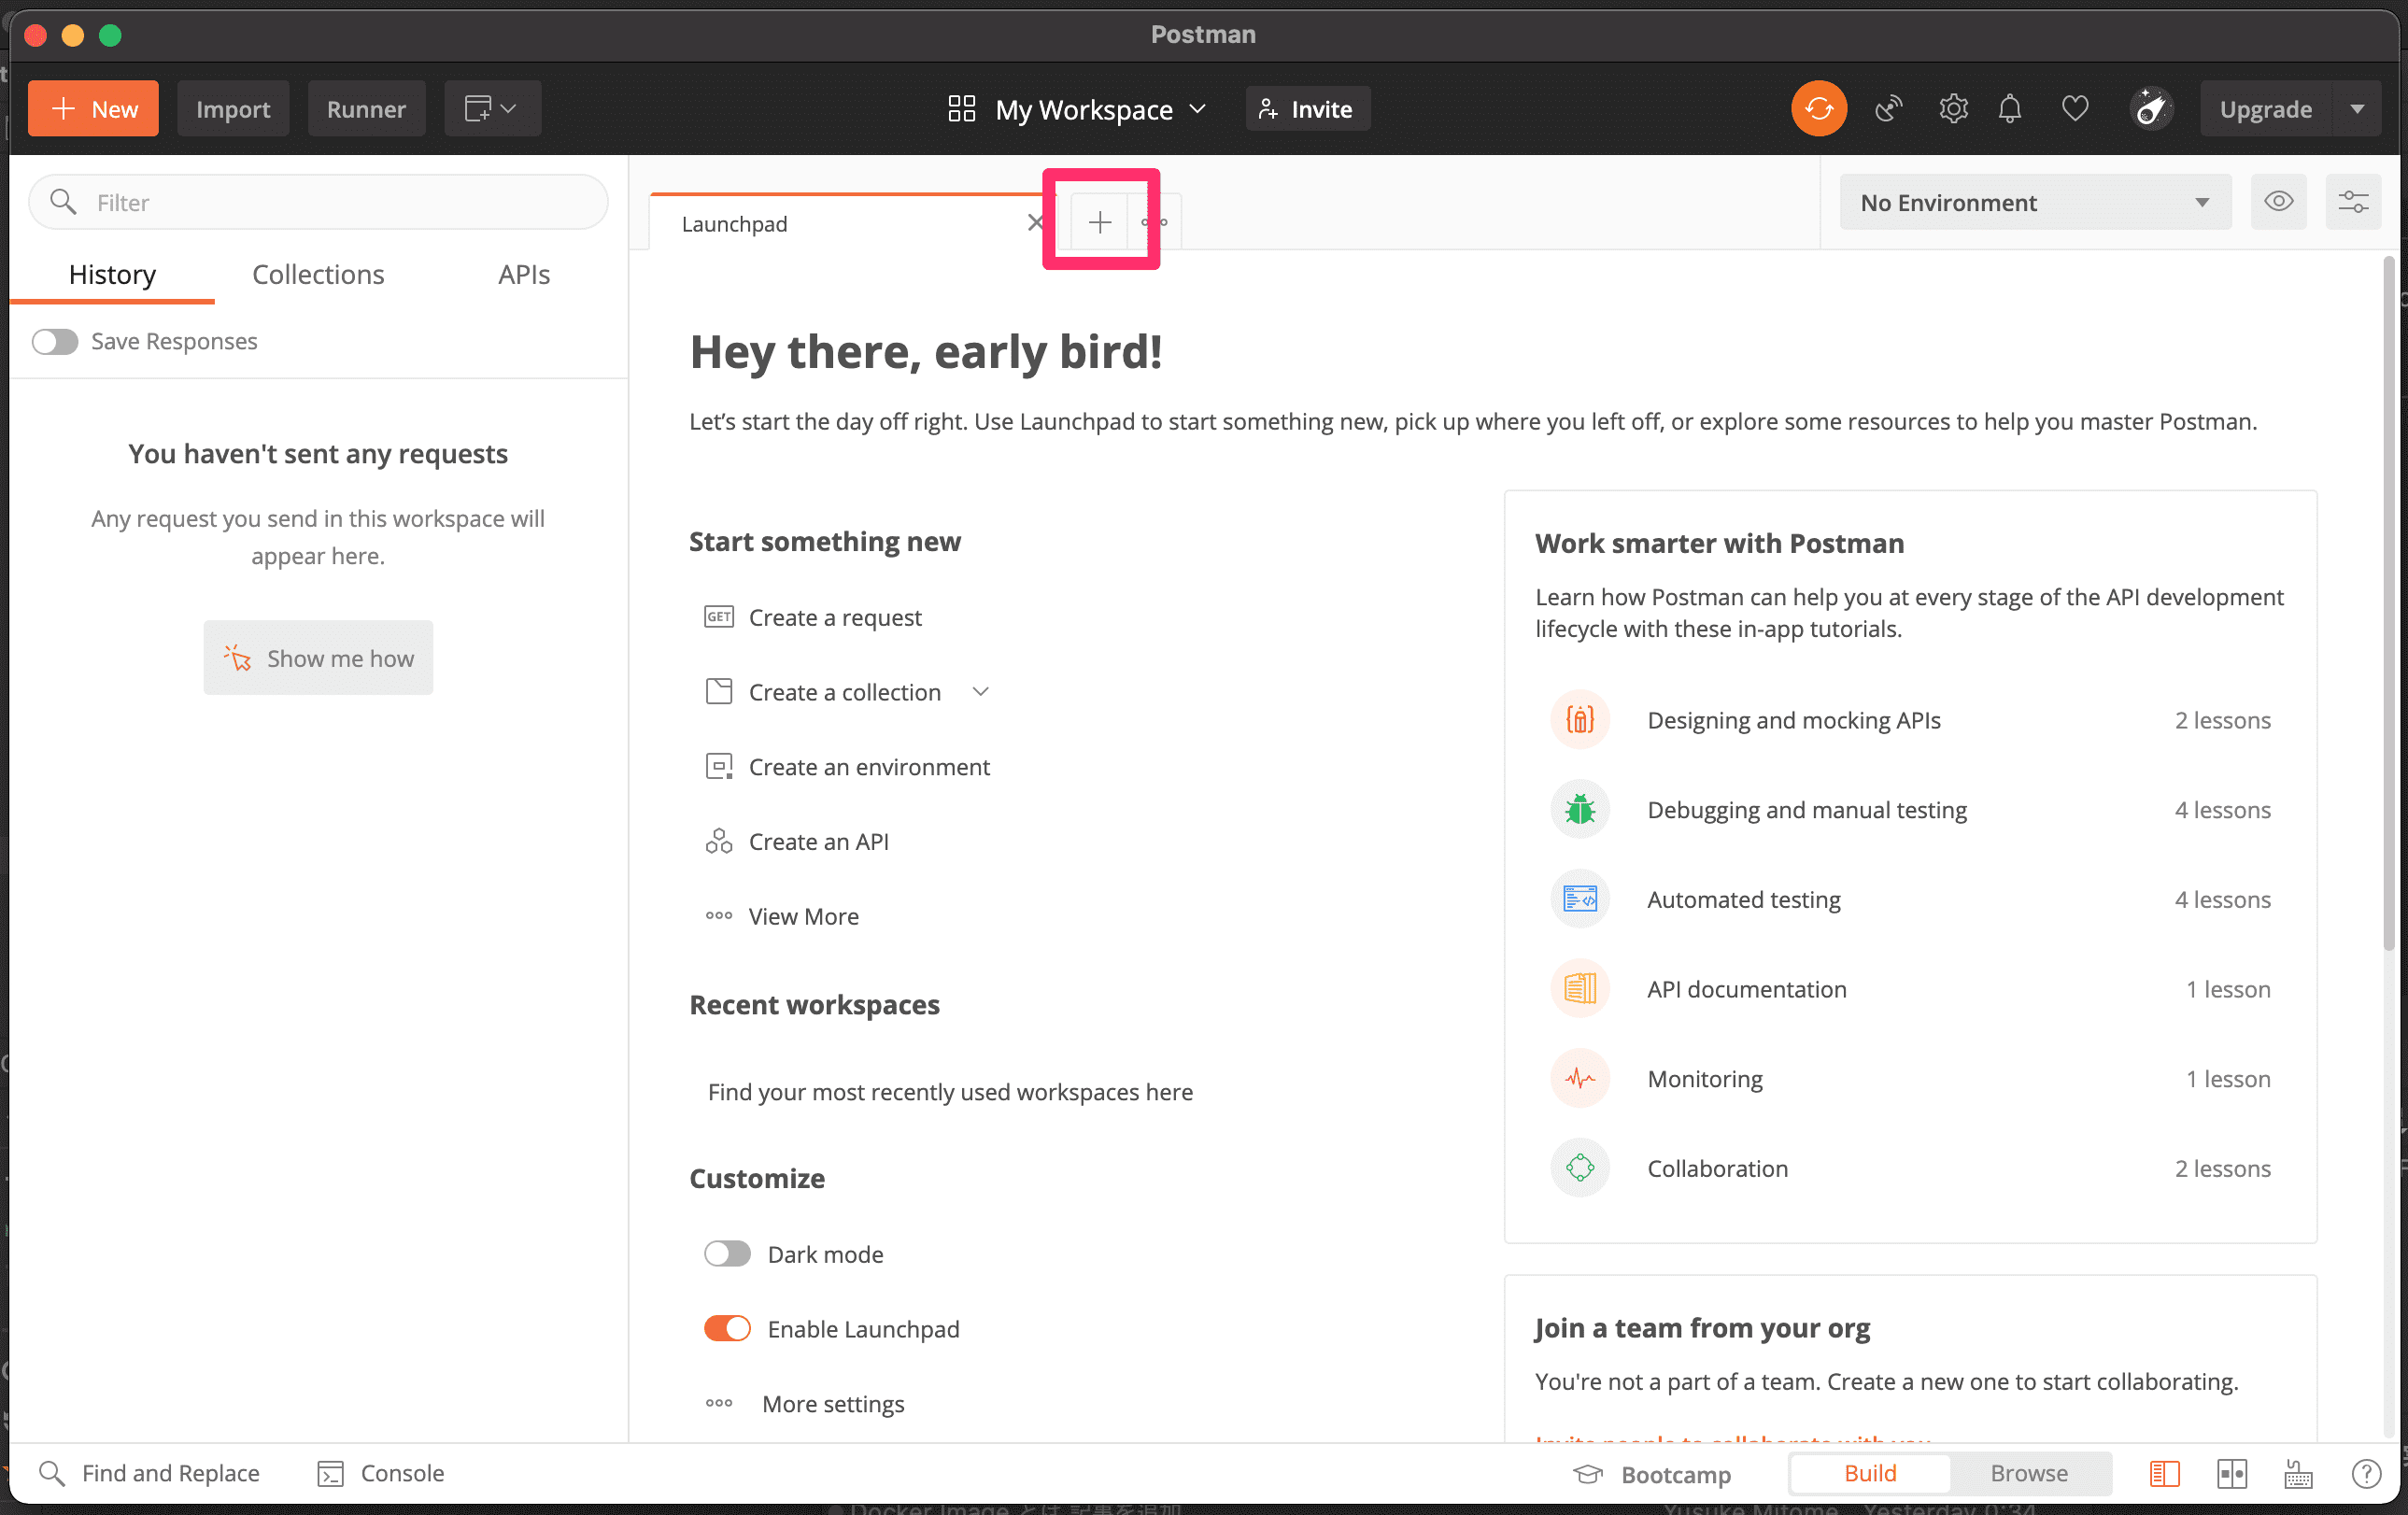The image size is (2408, 1515).
Task: Click inside the Filter search field
Action: coord(318,202)
